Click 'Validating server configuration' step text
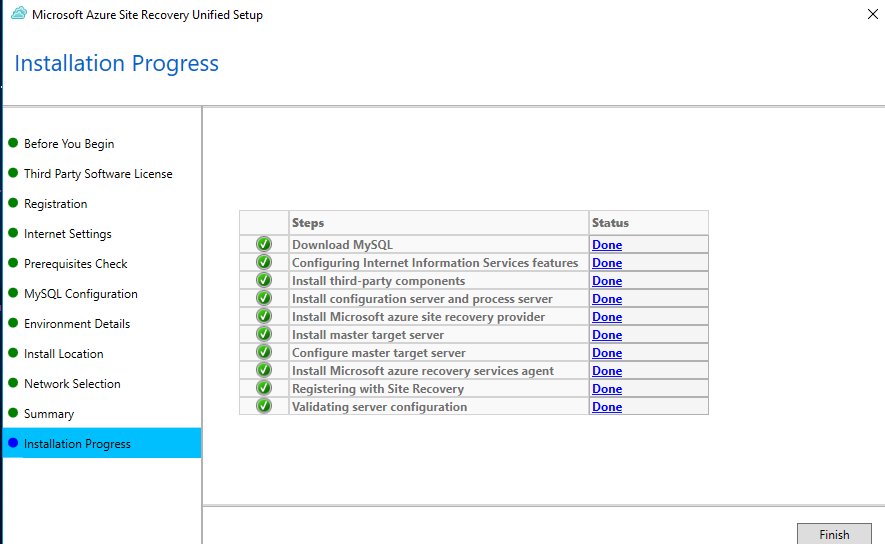 pos(379,407)
